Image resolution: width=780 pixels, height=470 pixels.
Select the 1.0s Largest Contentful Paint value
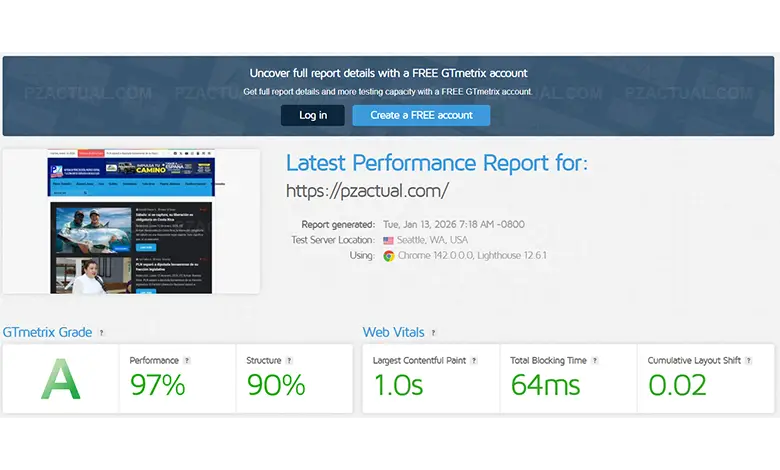[x=398, y=385]
